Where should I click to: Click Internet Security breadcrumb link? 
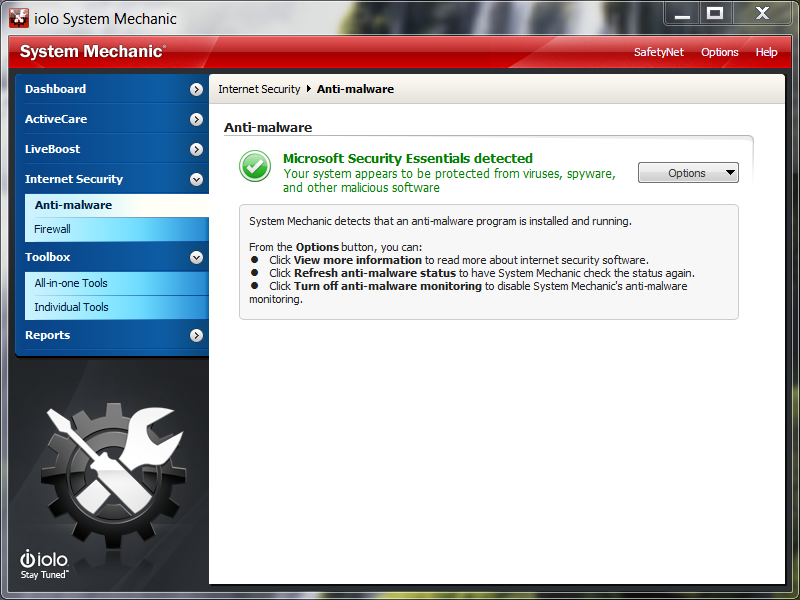pyautogui.click(x=259, y=89)
